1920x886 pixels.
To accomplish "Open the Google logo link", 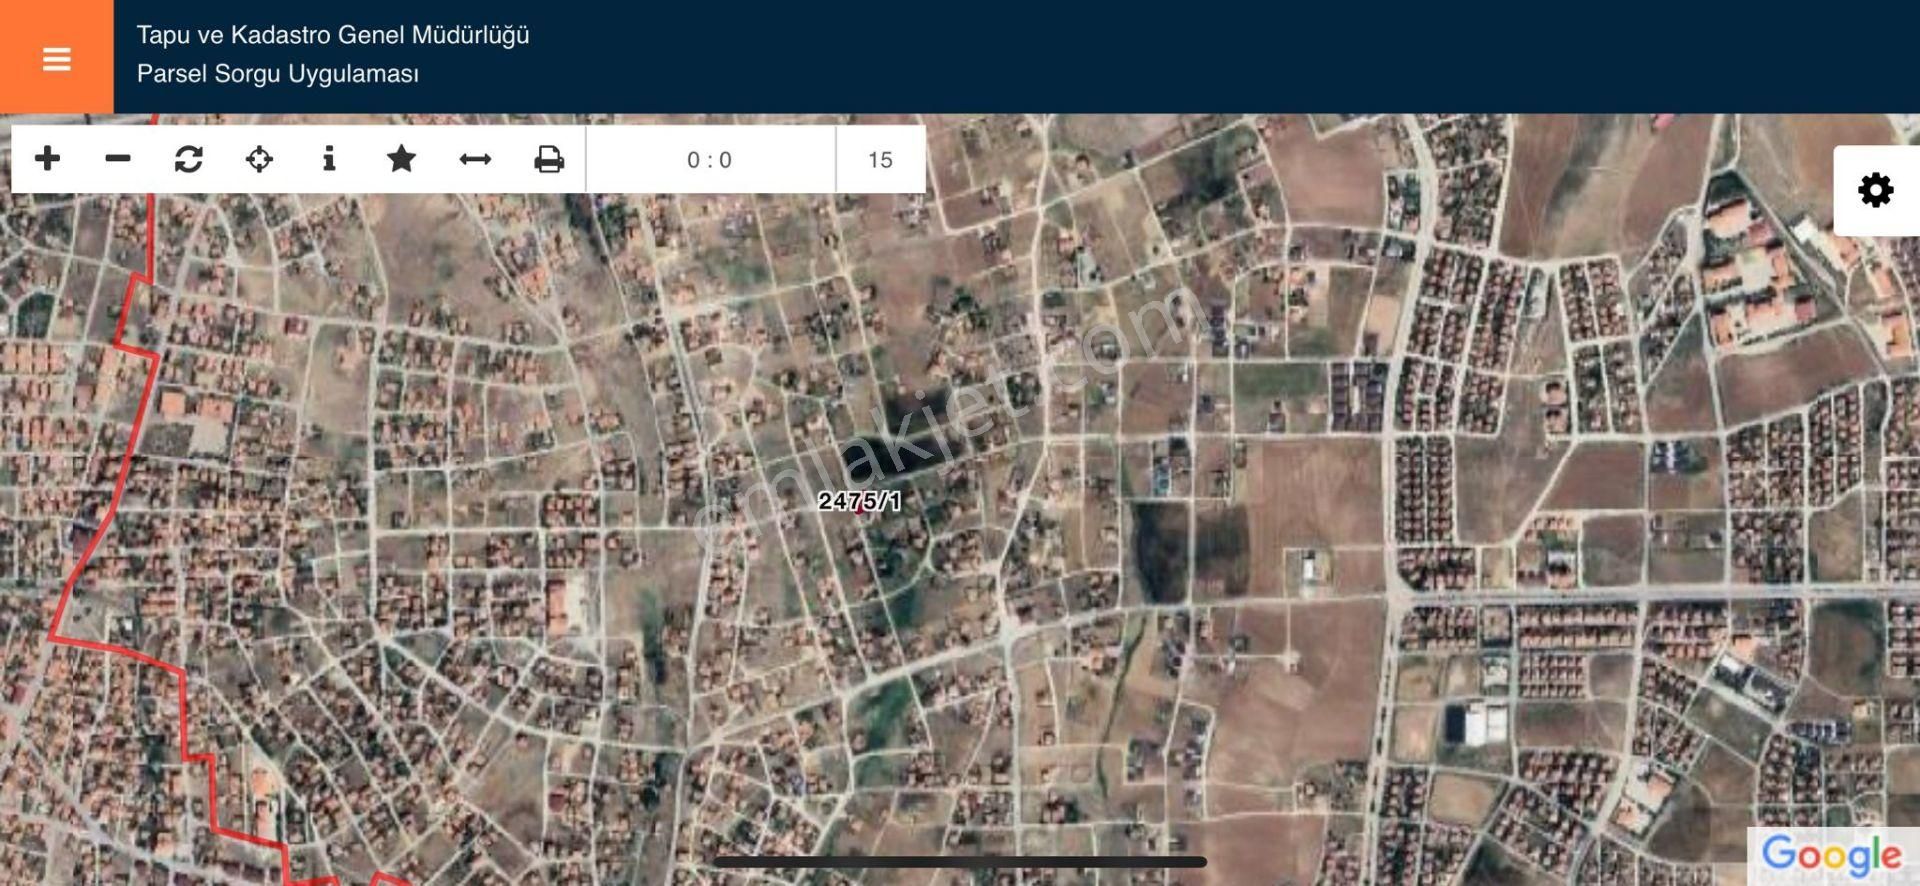I will click(x=1832, y=855).
